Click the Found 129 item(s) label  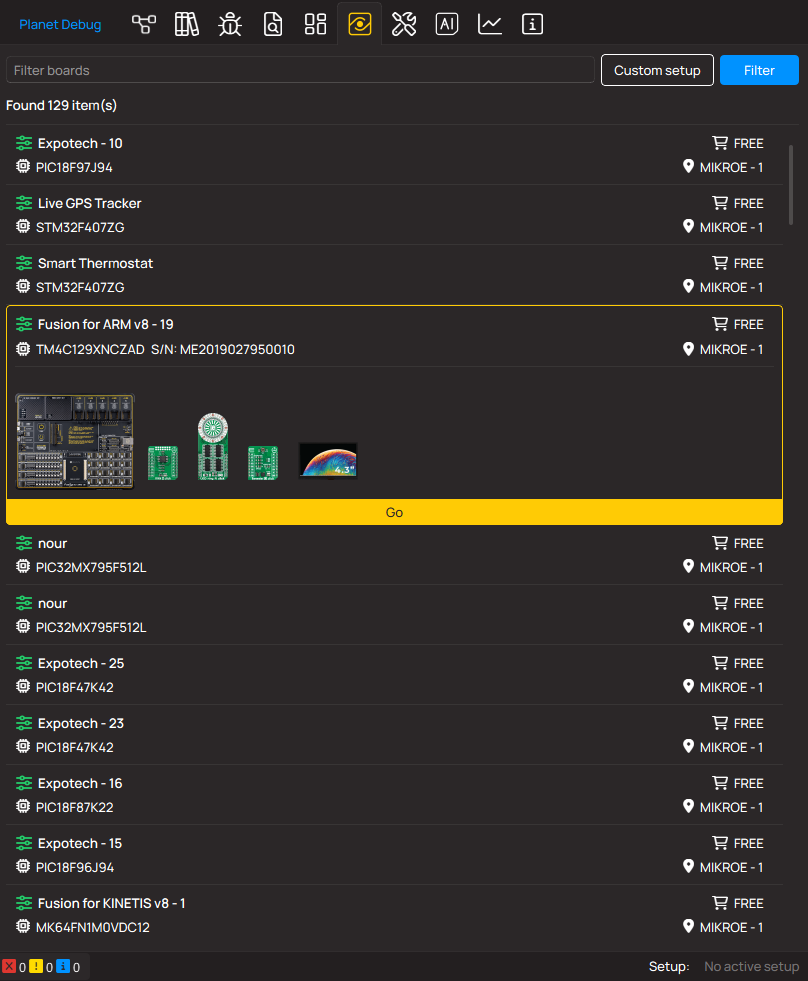[61, 105]
